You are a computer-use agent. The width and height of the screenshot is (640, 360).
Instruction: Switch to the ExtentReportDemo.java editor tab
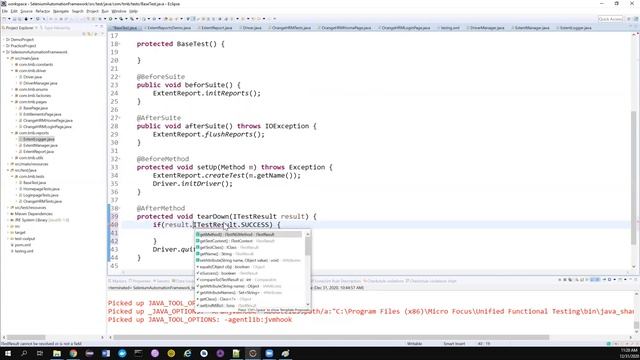pyautogui.click(x=168, y=28)
